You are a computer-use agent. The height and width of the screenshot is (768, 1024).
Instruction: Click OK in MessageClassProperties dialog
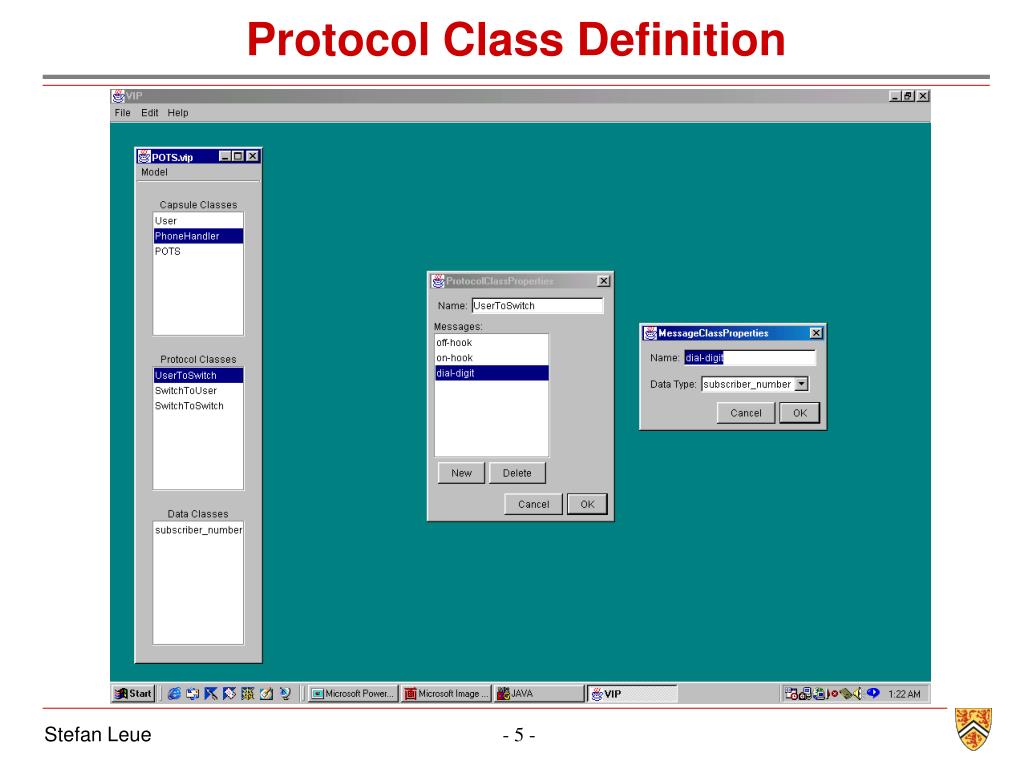pyautogui.click(x=800, y=413)
